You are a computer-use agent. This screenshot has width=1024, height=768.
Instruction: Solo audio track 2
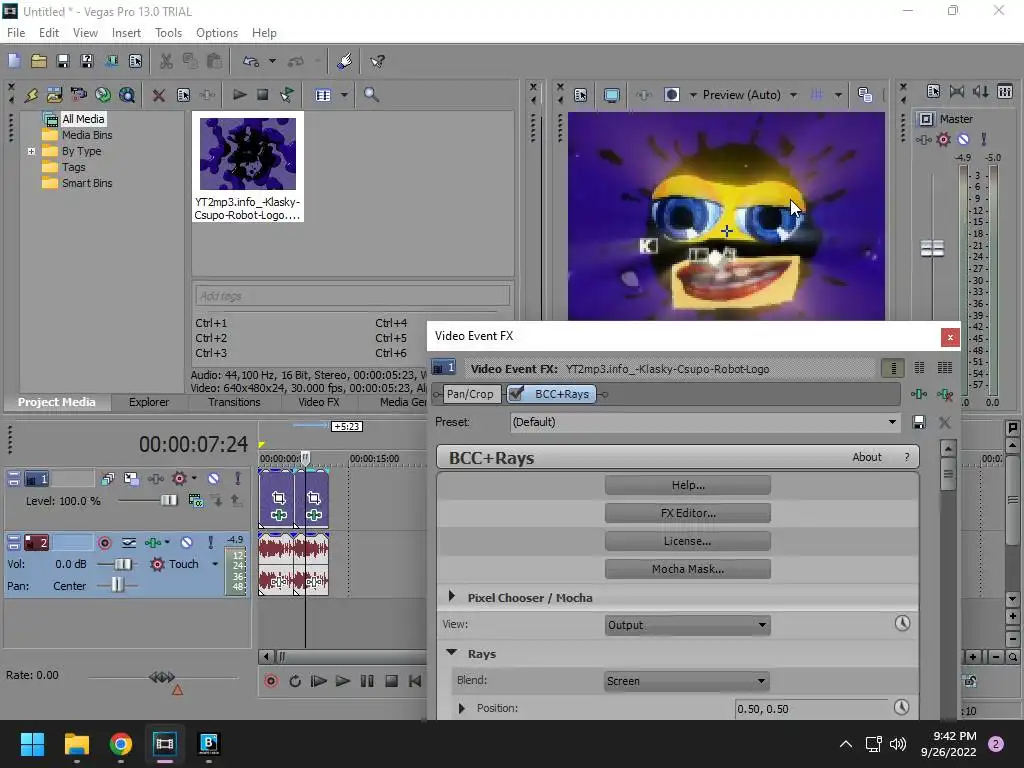[x=210, y=542]
